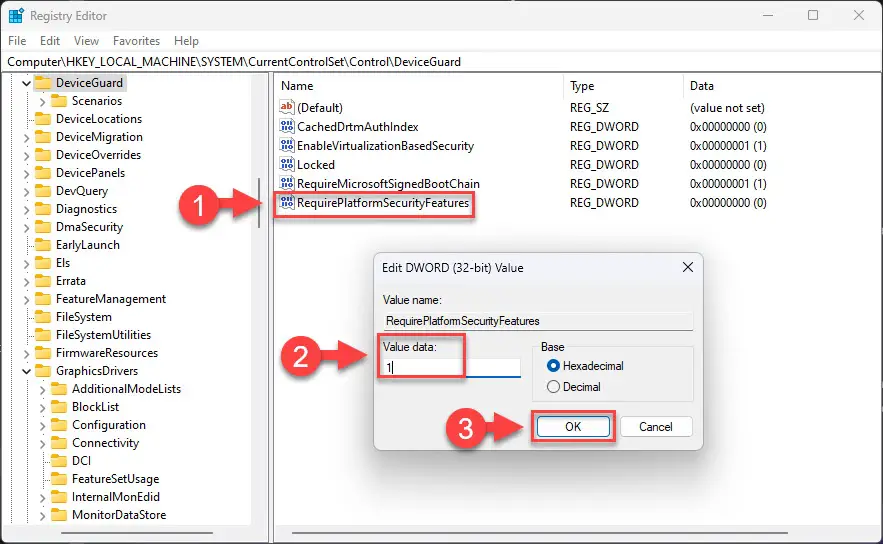Open the Help menu
Screen dimensions: 883x544
pyautogui.click(x=186, y=41)
